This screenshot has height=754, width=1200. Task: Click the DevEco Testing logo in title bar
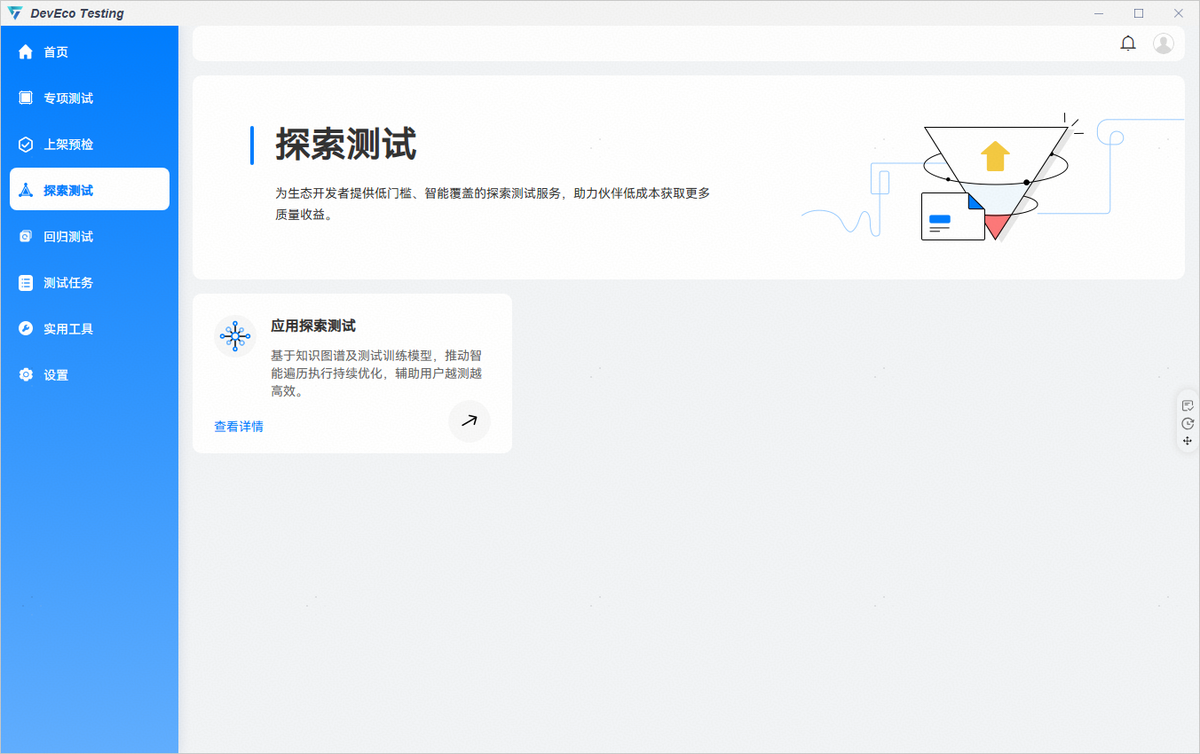tap(15, 13)
